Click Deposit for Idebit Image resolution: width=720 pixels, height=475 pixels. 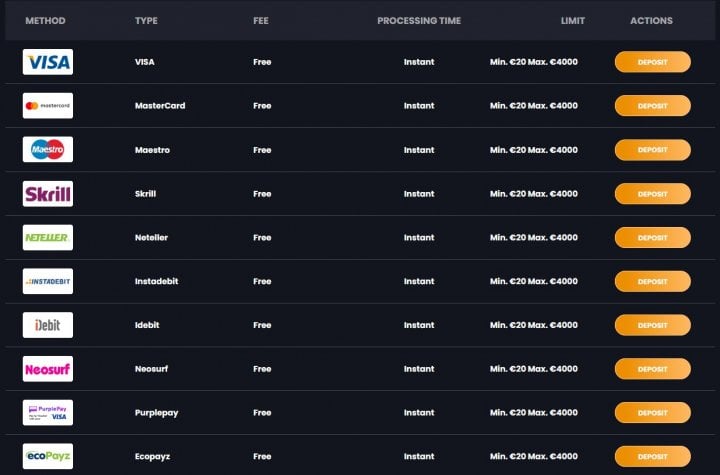click(652, 325)
